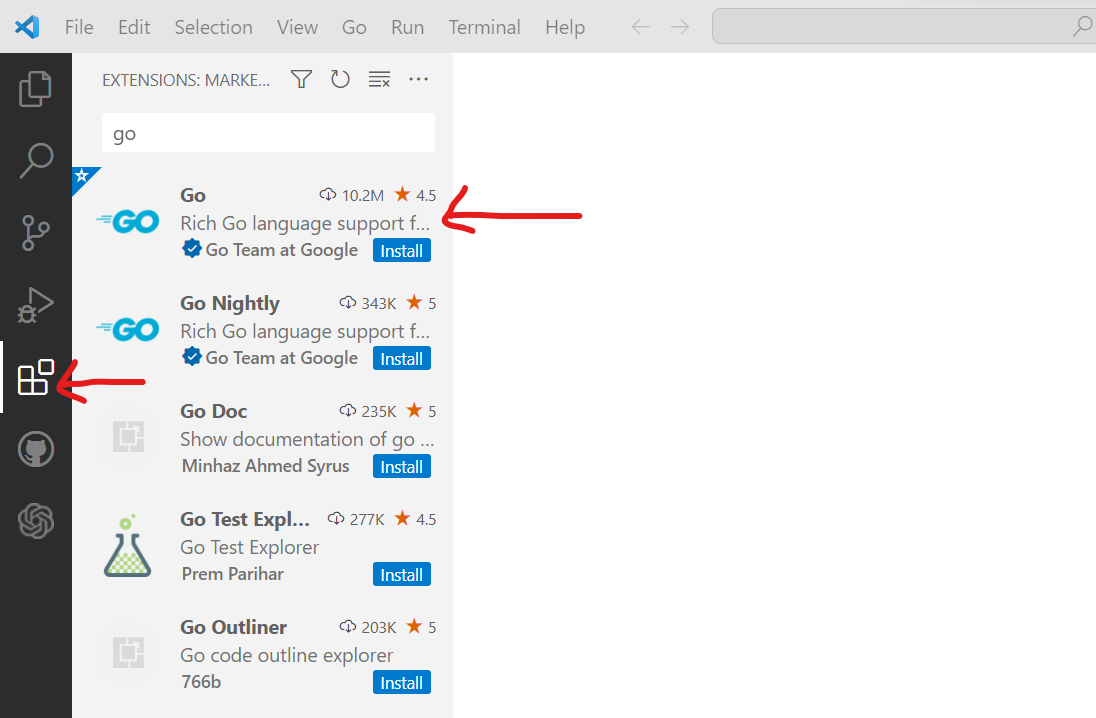Open the Terminal menu
This screenshot has width=1096, height=718.
[x=484, y=27]
